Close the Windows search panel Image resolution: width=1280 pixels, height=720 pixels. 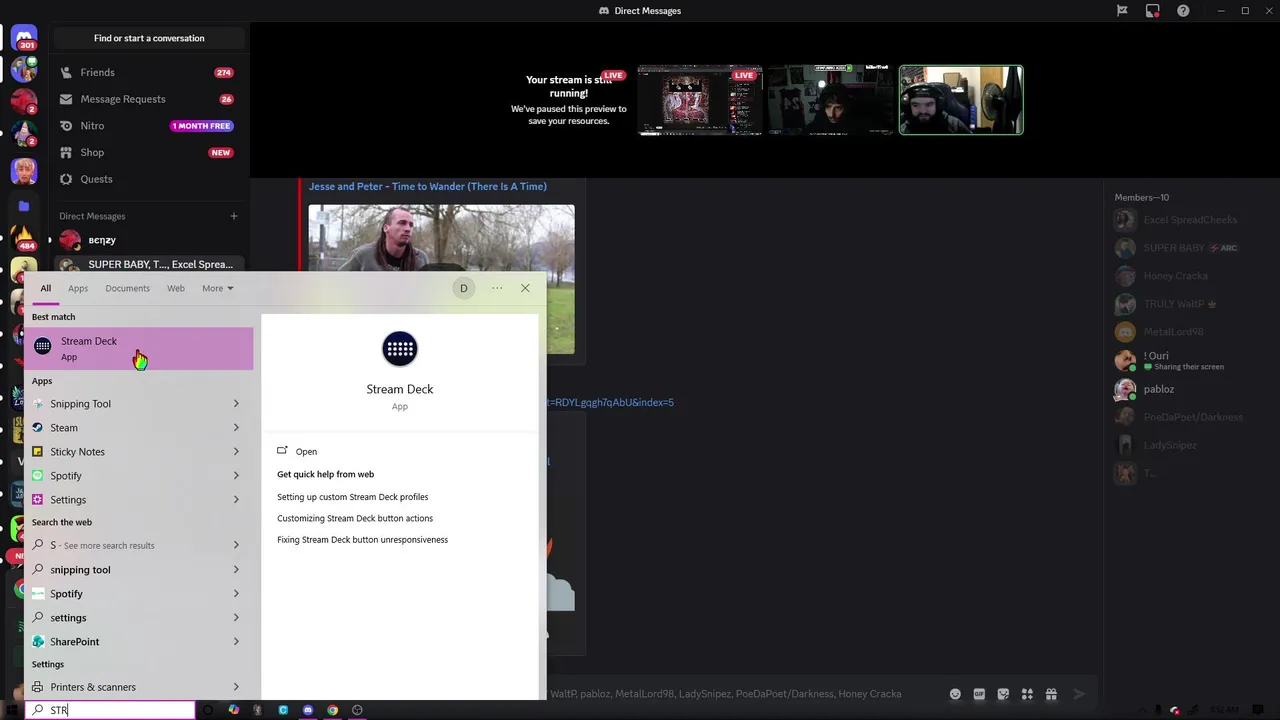pyautogui.click(x=525, y=288)
